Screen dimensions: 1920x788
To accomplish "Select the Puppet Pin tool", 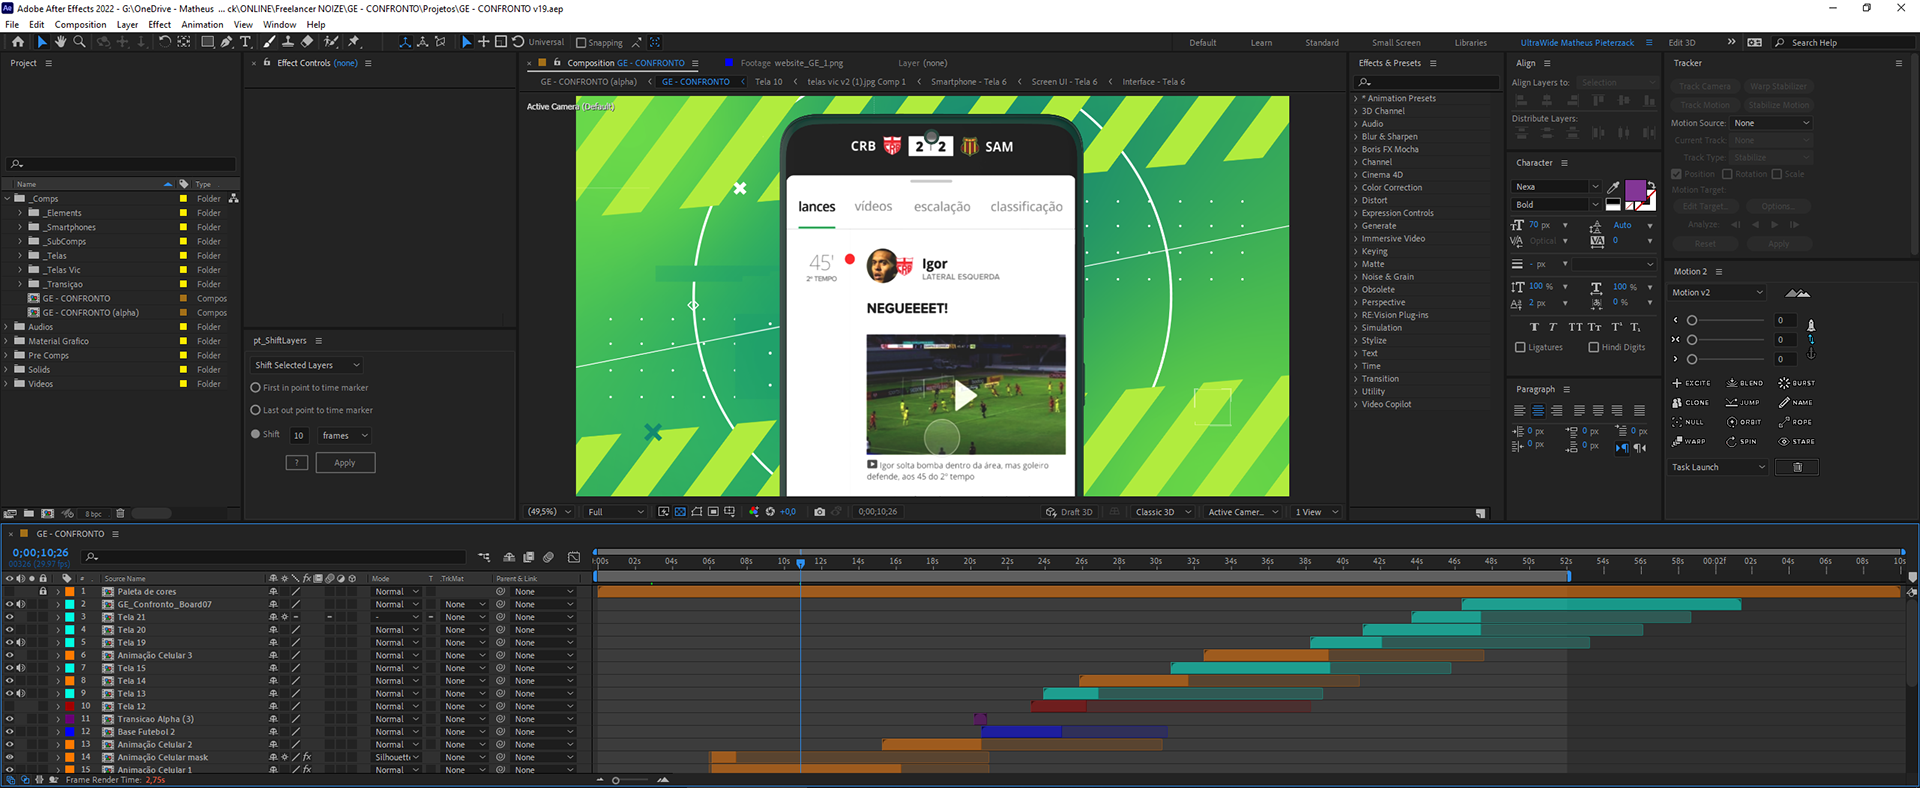I will pos(353,42).
